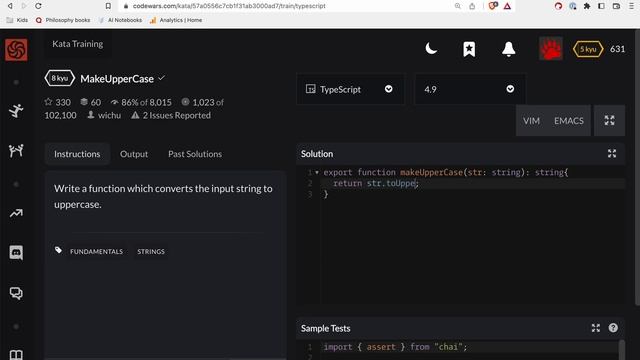Open the Codewars home logo
This screenshot has width=640, height=360.
coord(16,49)
